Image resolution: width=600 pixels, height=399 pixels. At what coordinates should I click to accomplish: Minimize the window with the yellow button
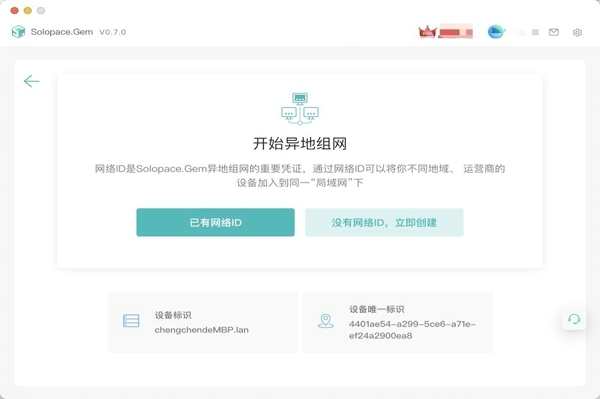(x=28, y=10)
